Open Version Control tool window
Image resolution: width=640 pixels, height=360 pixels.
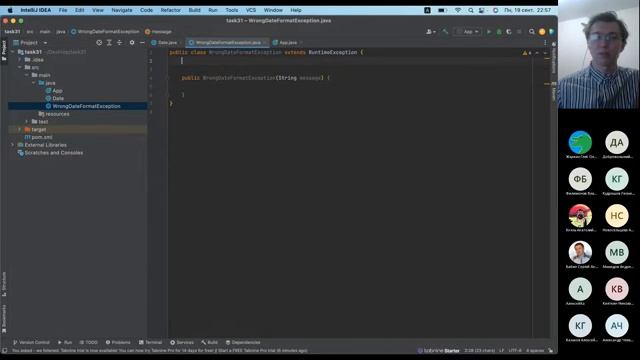click(31, 342)
